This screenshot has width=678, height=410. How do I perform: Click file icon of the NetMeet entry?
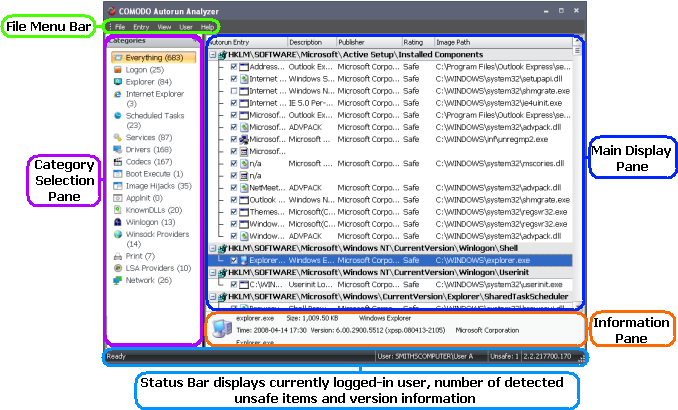[x=244, y=188]
